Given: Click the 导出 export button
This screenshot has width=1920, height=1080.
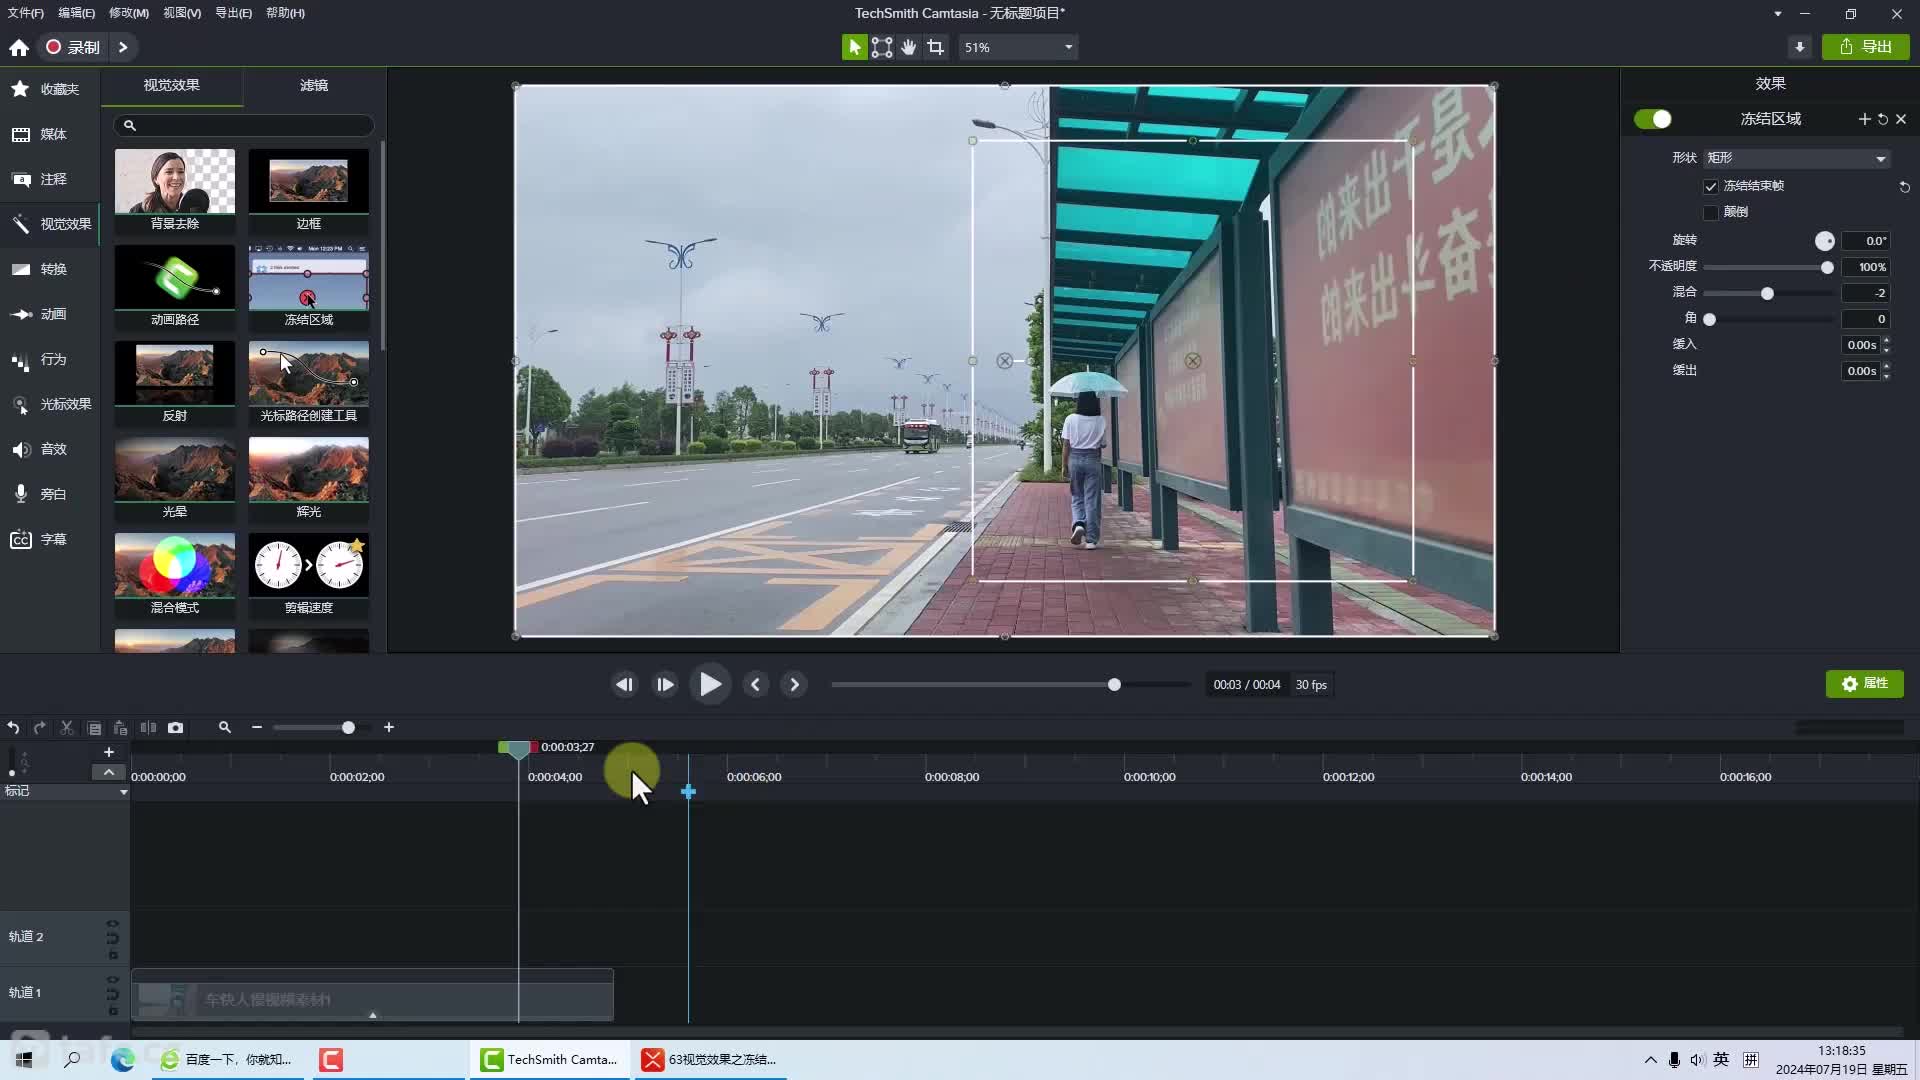Looking at the screenshot, I should point(1866,47).
